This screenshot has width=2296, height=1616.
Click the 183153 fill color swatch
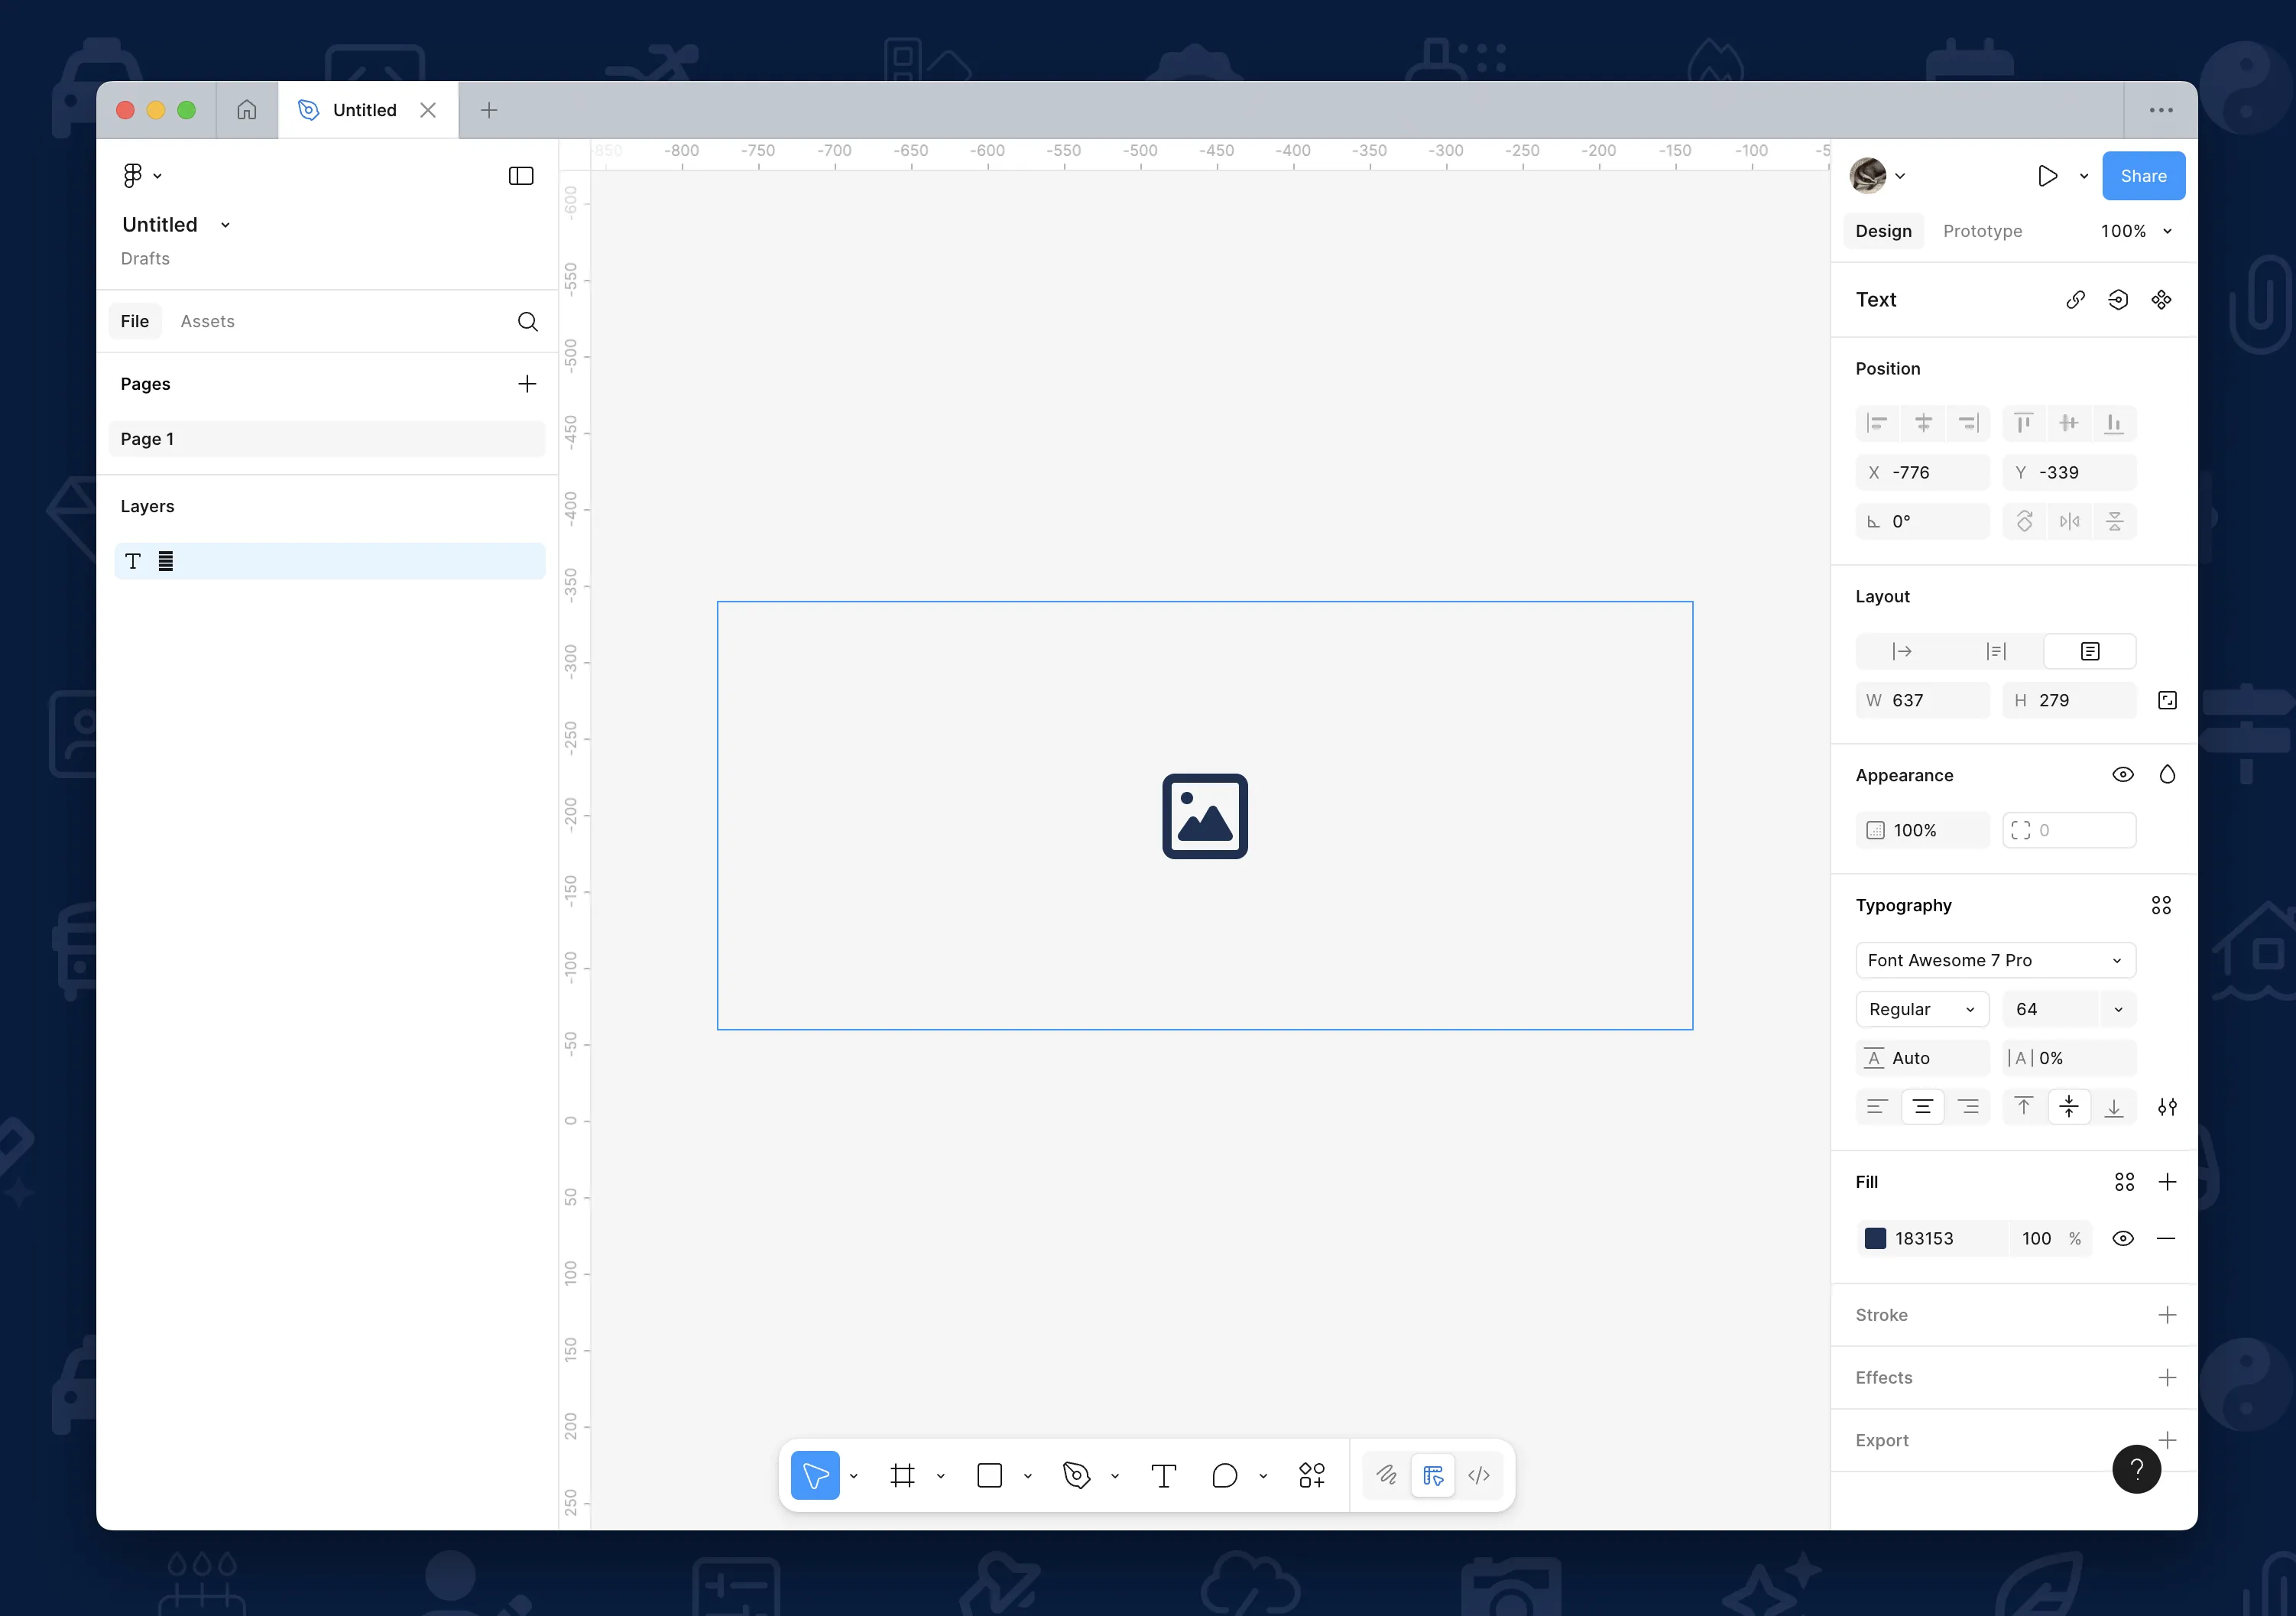(x=1875, y=1239)
